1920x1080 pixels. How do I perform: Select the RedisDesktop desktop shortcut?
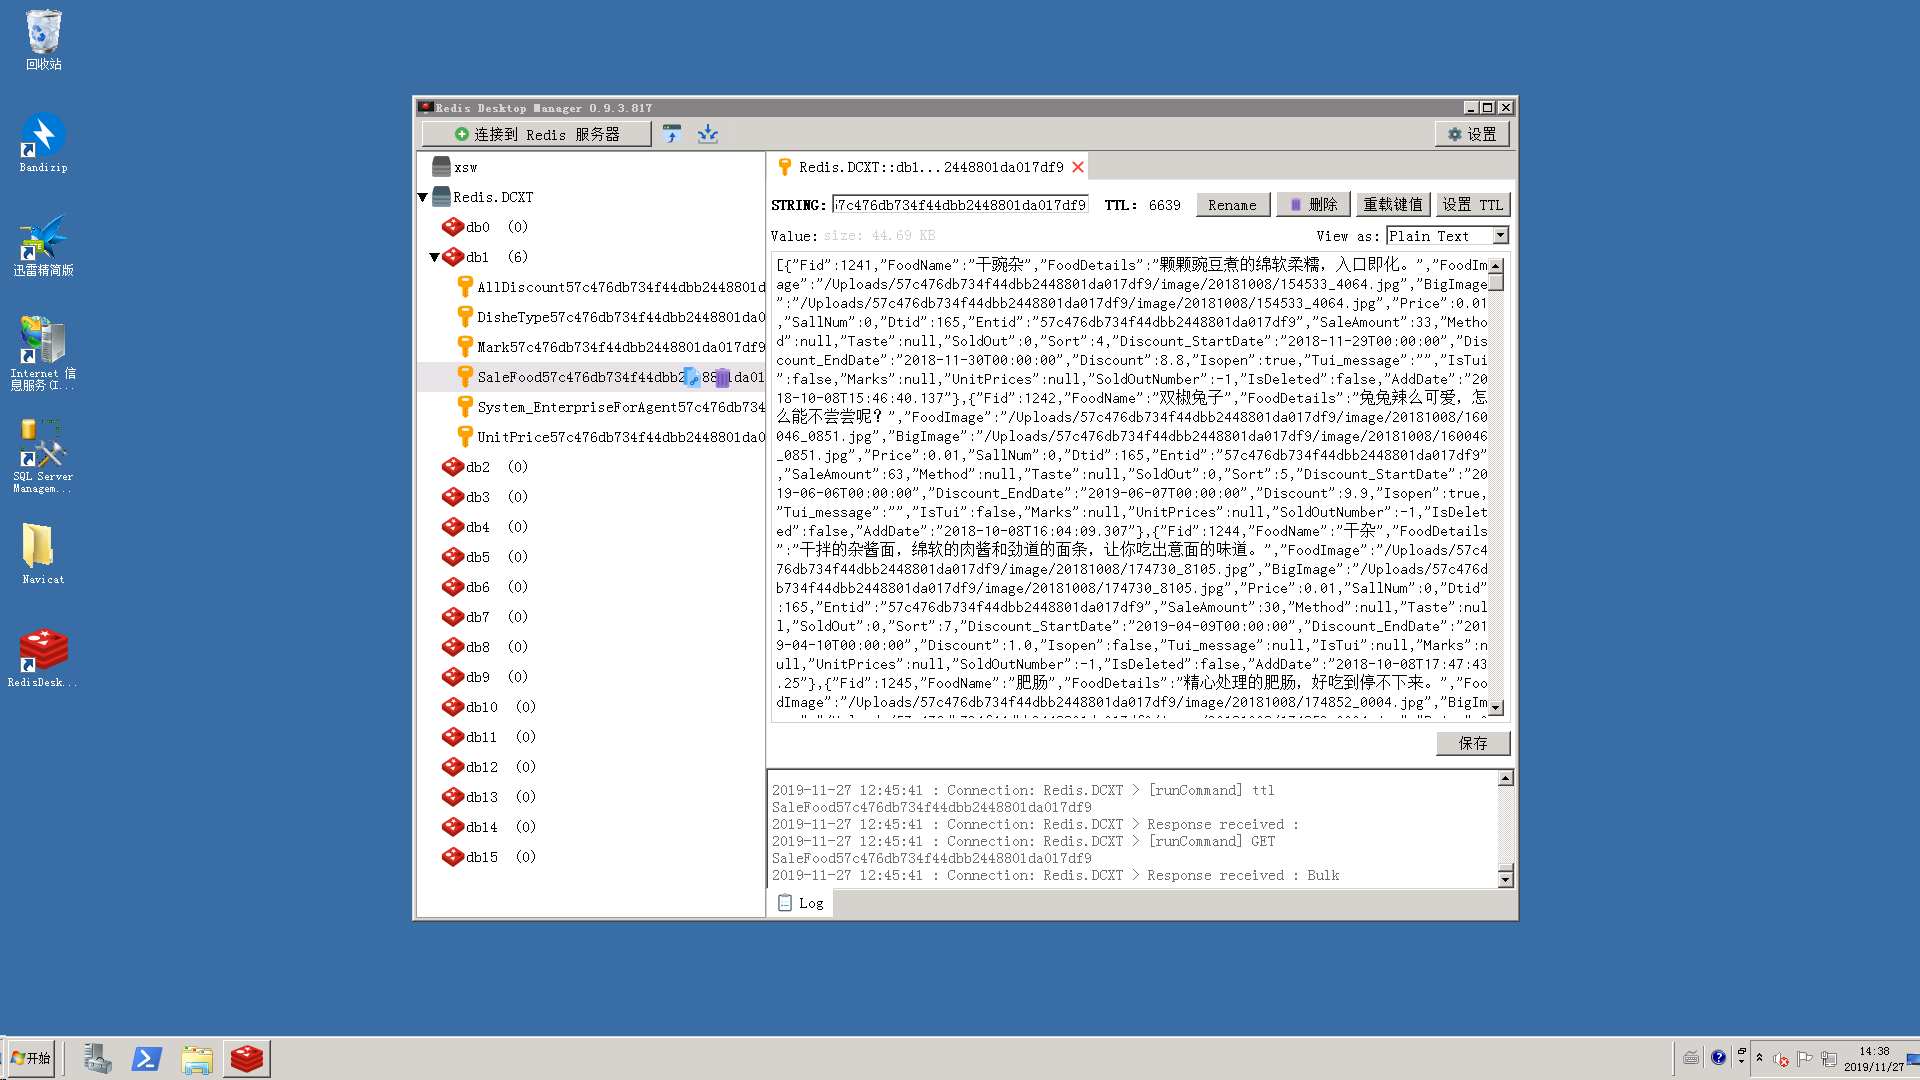coord(44,658)
